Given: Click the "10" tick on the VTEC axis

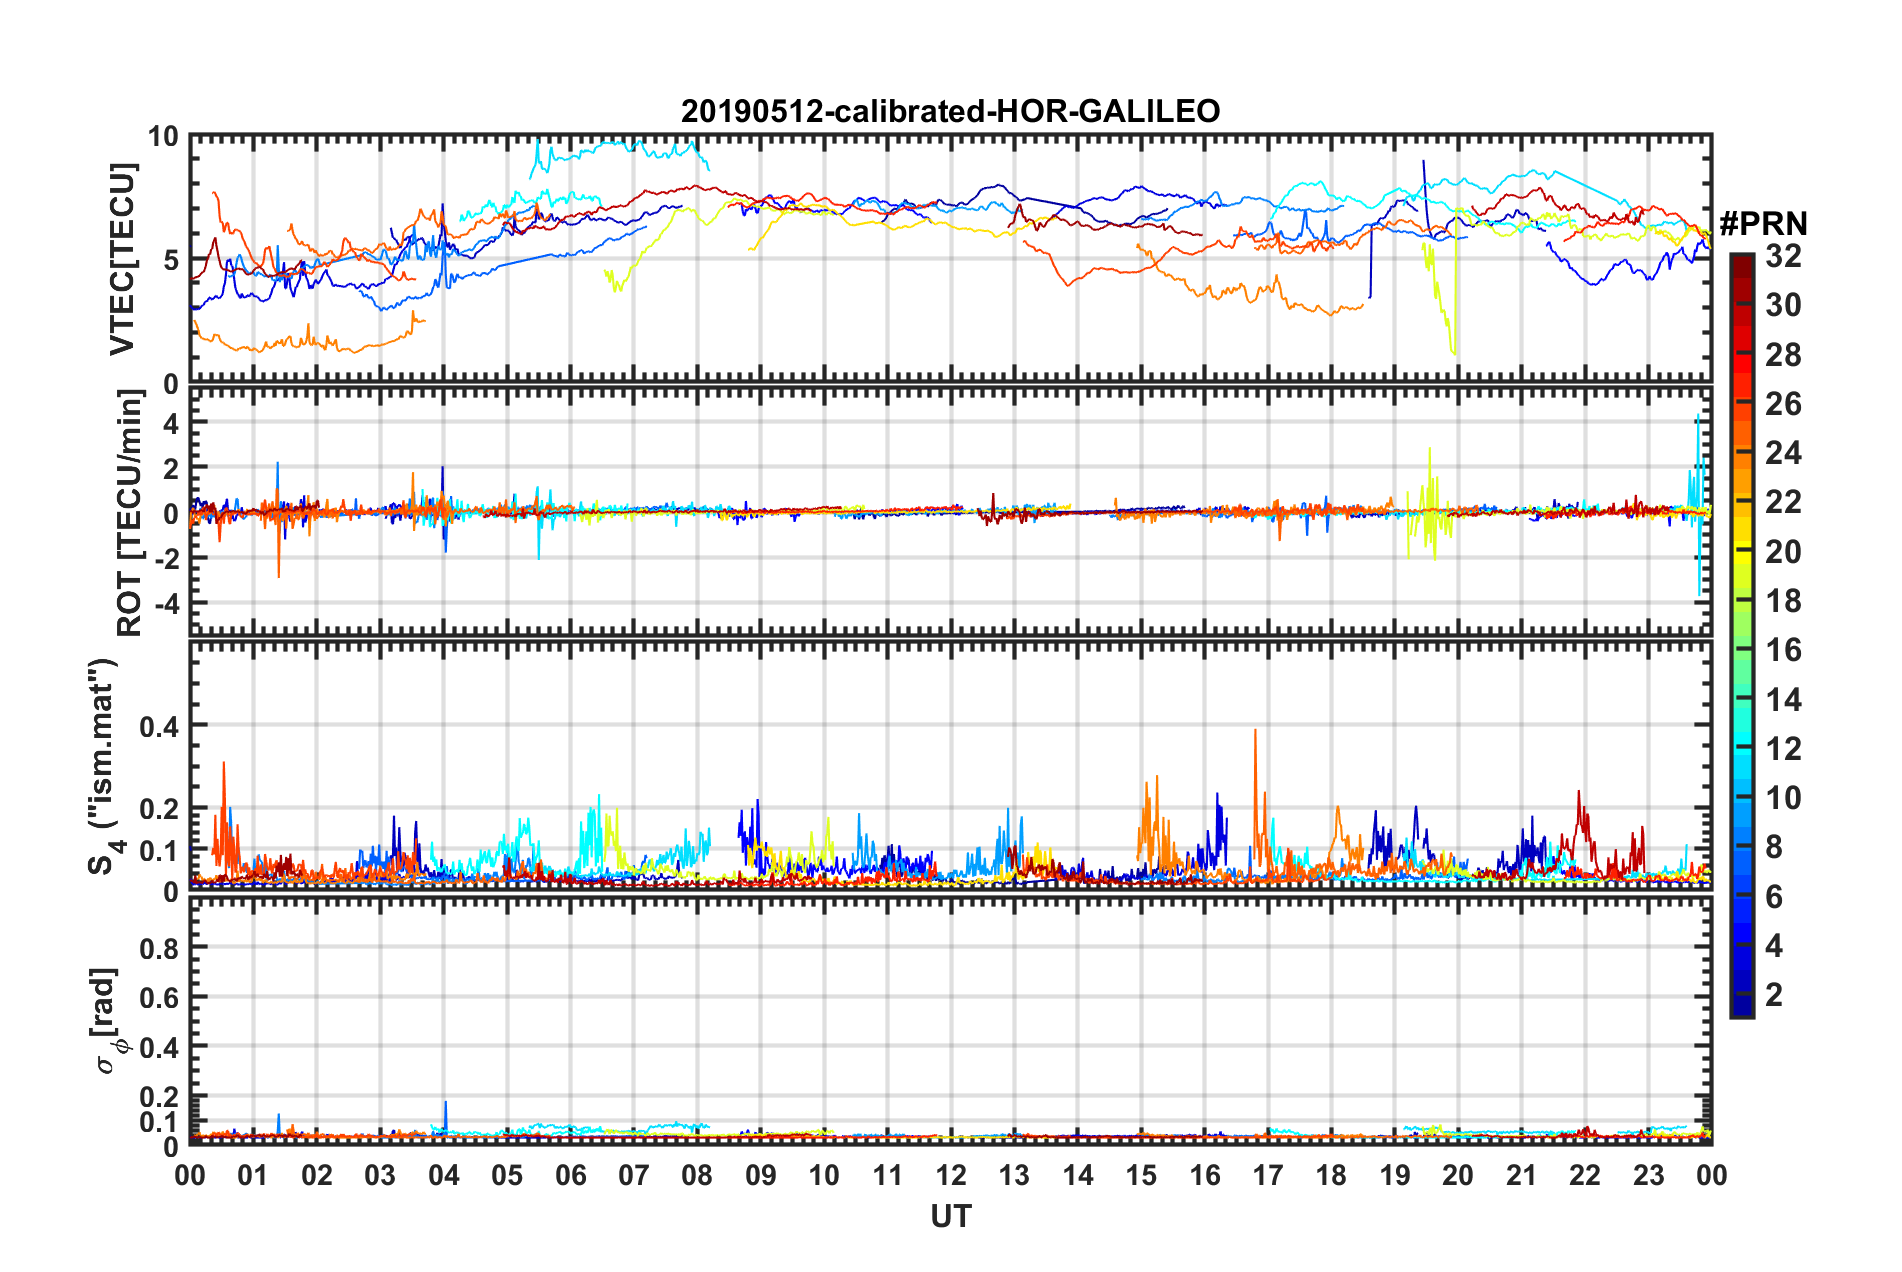Looking at the screenshot, I should tap(163, 137).
